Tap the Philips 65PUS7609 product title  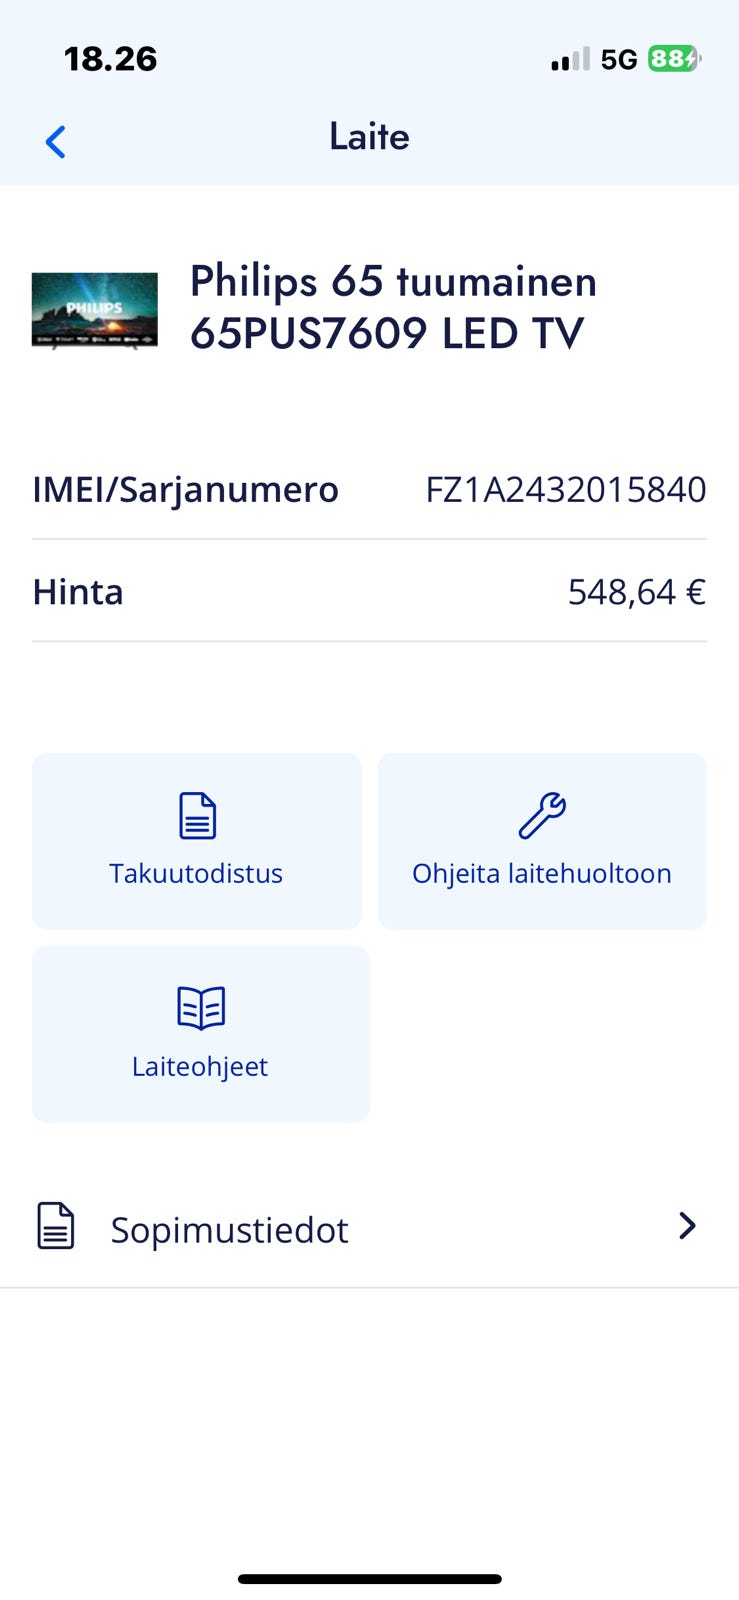393,307
